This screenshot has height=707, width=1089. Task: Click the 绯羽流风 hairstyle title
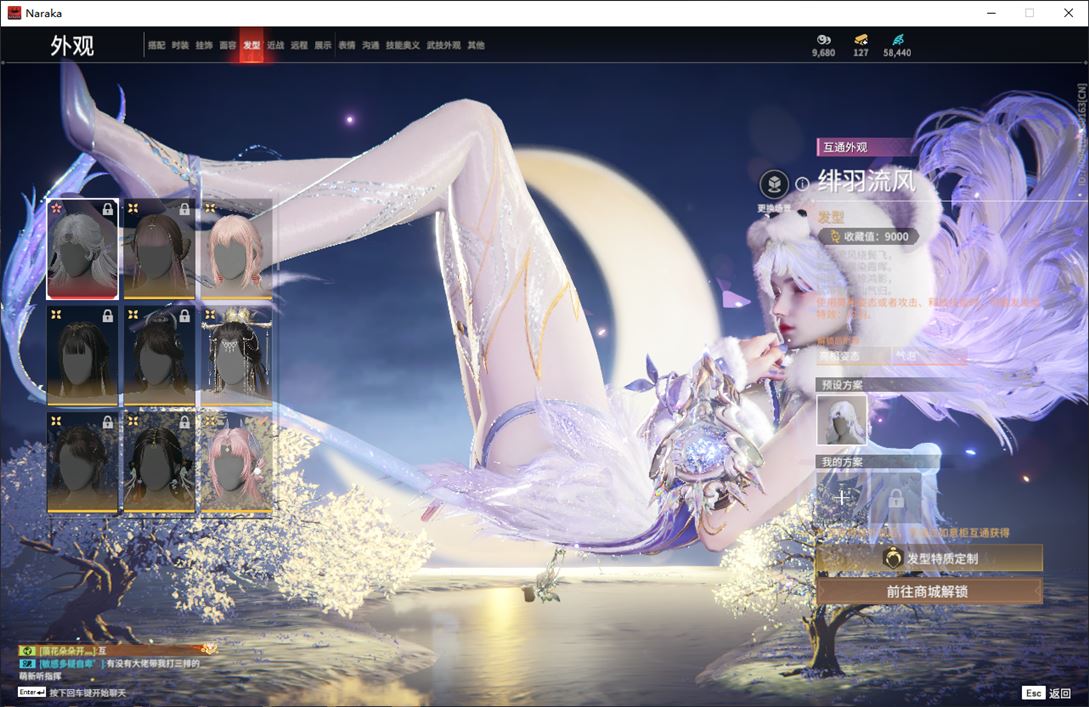coord(867,183)
